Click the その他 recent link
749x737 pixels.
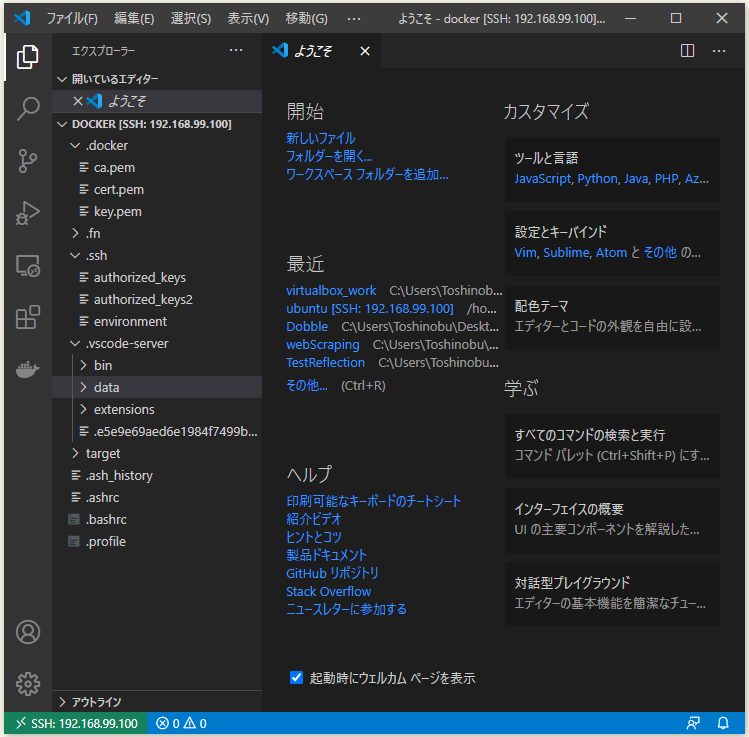pyautogui.click(x=307, y=385)
